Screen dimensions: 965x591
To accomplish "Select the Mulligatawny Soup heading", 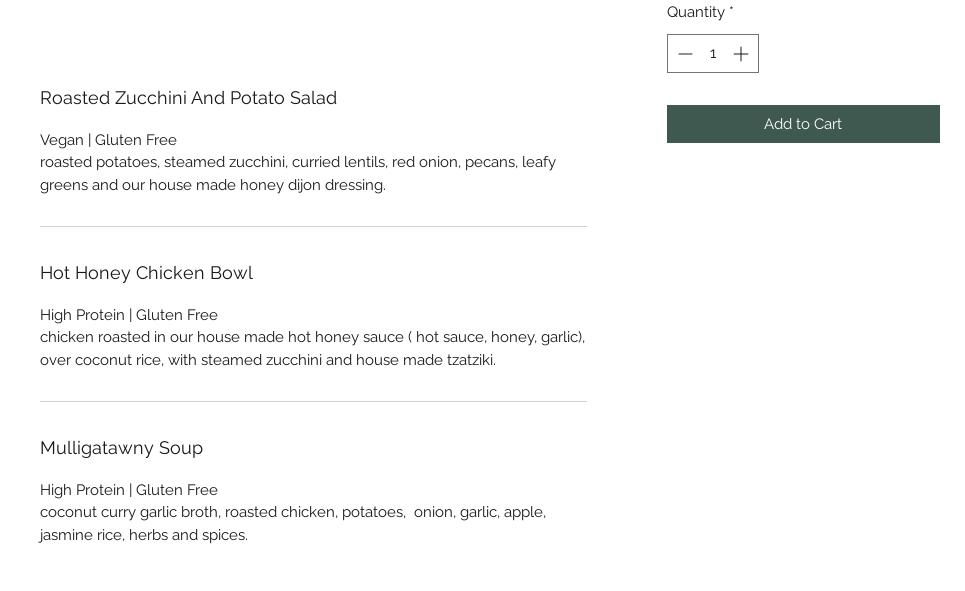I will click(121, 448).
